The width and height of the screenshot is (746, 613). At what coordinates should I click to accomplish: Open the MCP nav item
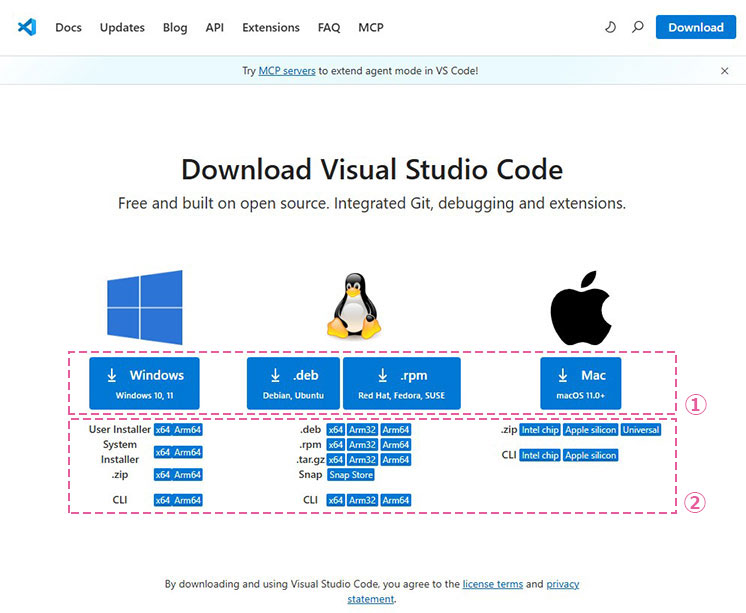[x=371, y=28]
